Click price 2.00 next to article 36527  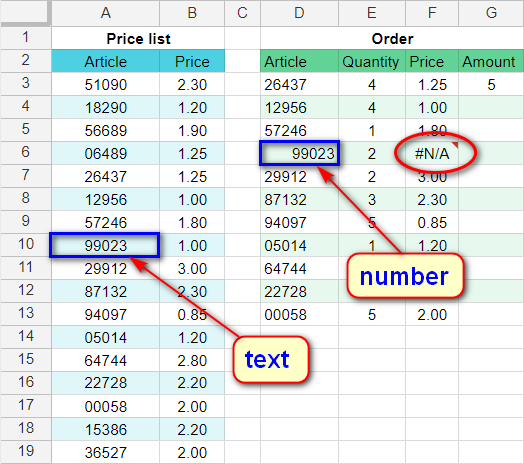coord(192,452)
